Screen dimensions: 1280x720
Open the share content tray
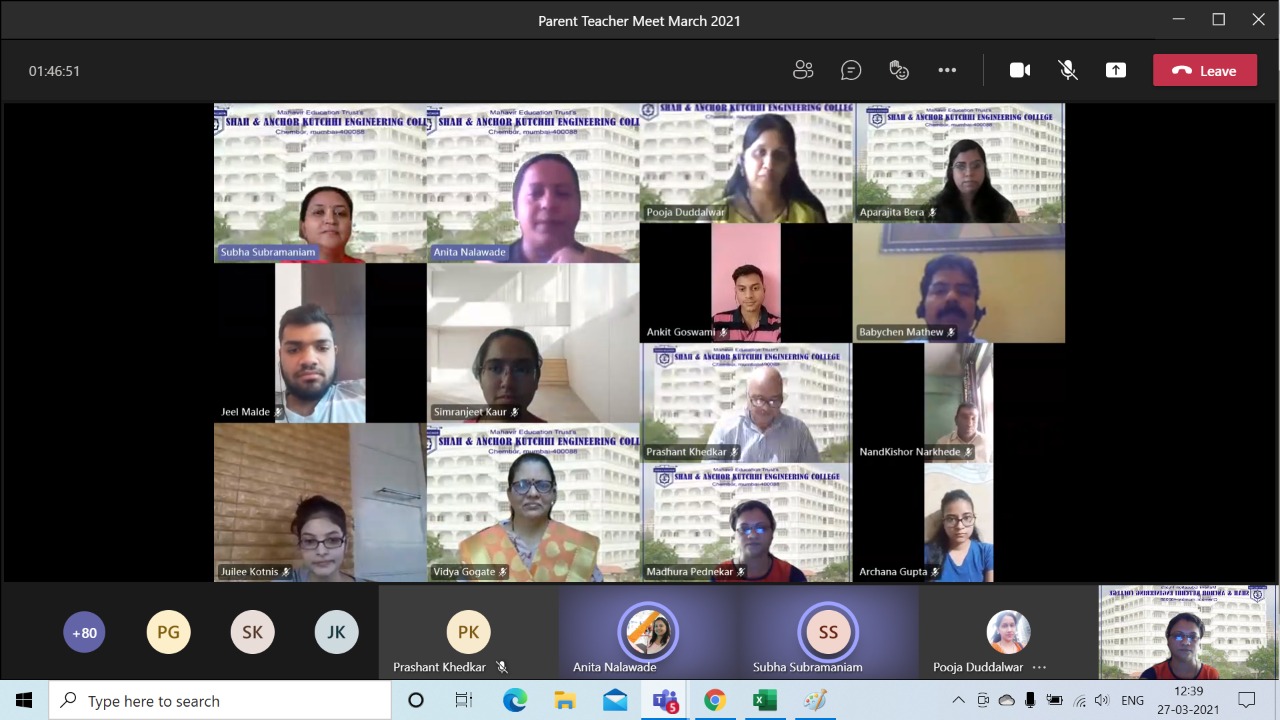coord(1116,70)
